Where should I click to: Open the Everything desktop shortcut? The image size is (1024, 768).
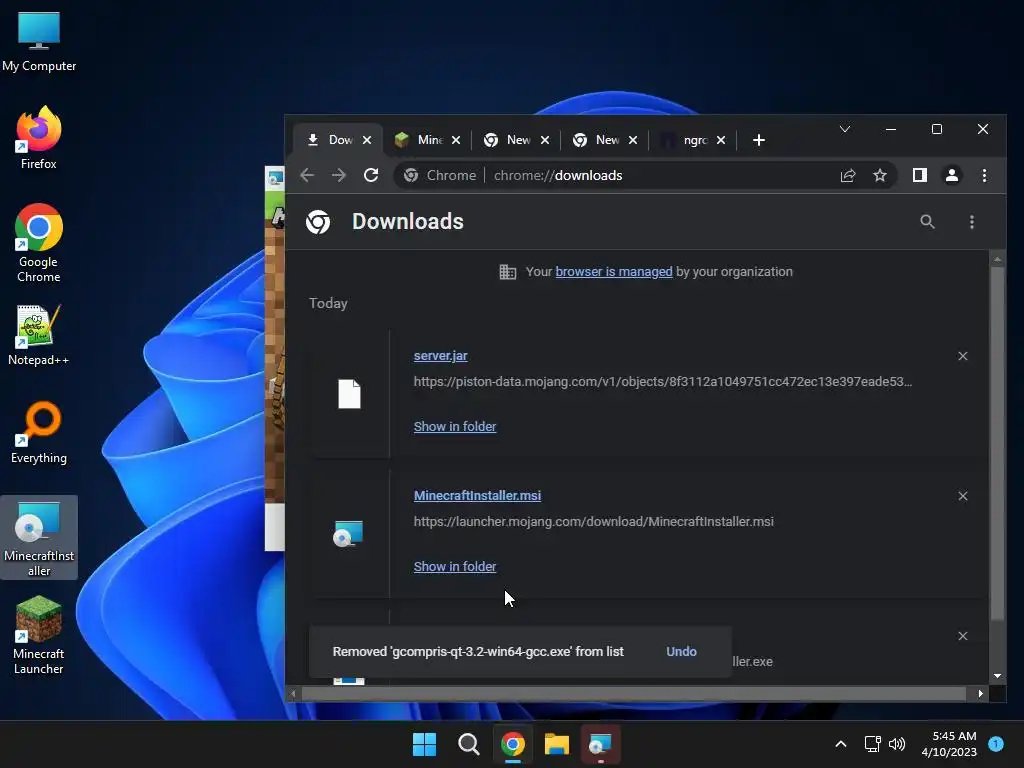39,432
